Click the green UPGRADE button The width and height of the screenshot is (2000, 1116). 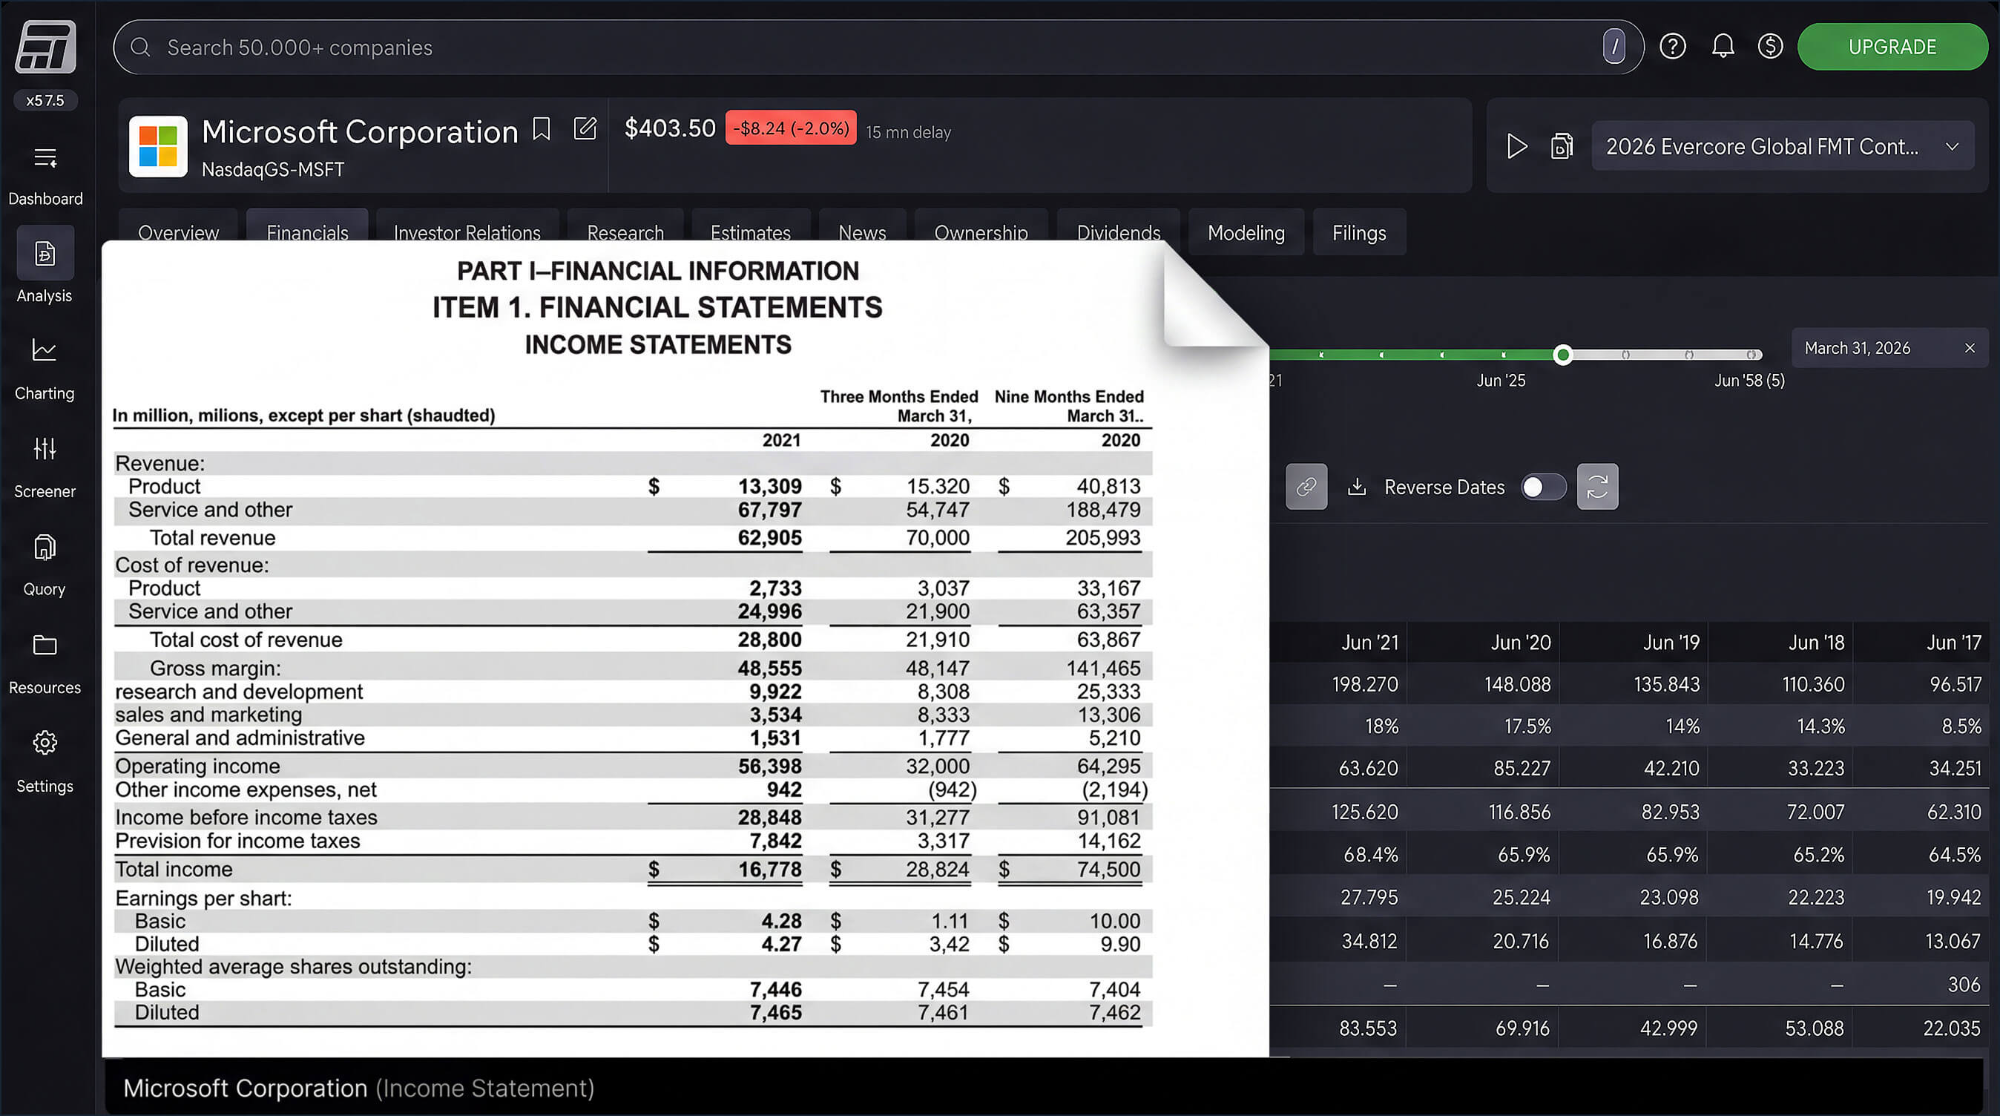pyautogui.click(x=1892, y=47)
